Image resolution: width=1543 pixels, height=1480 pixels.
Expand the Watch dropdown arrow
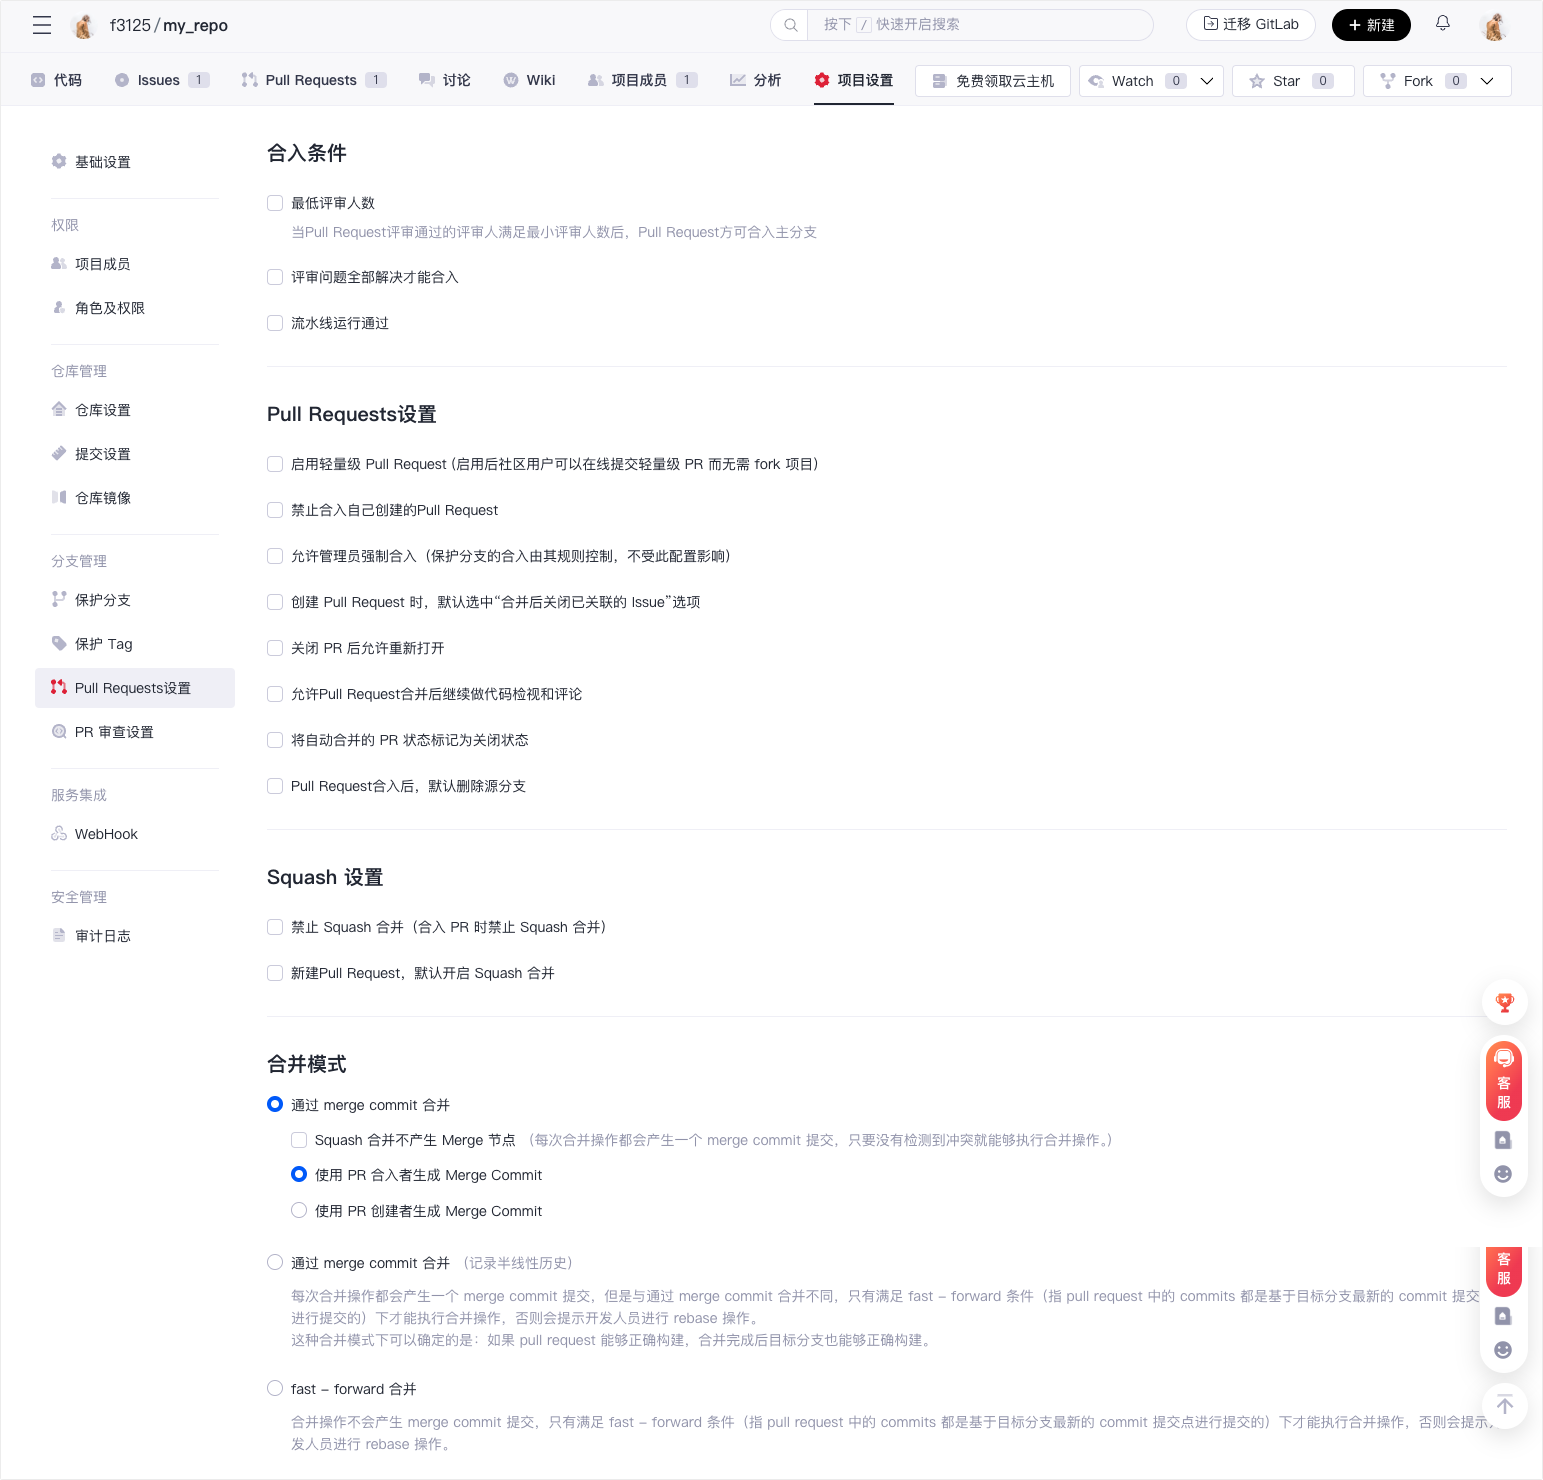(x=1207, y=81)
